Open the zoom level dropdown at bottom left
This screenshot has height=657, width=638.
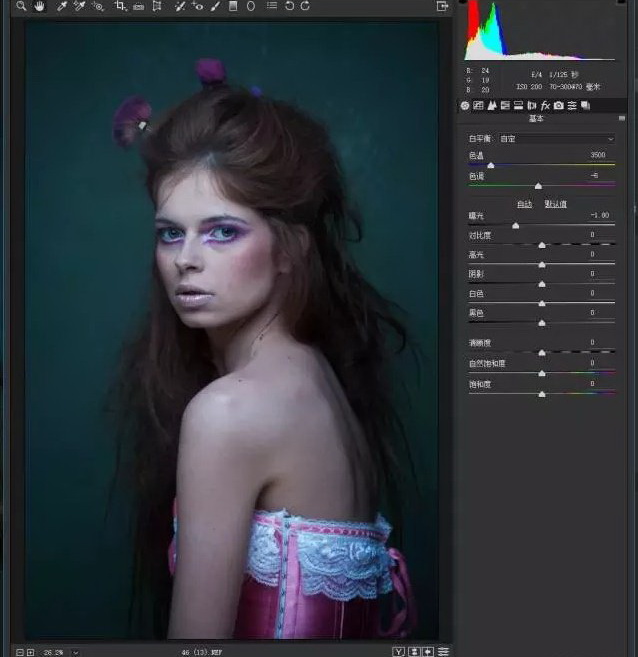click(x=75, y=652)
